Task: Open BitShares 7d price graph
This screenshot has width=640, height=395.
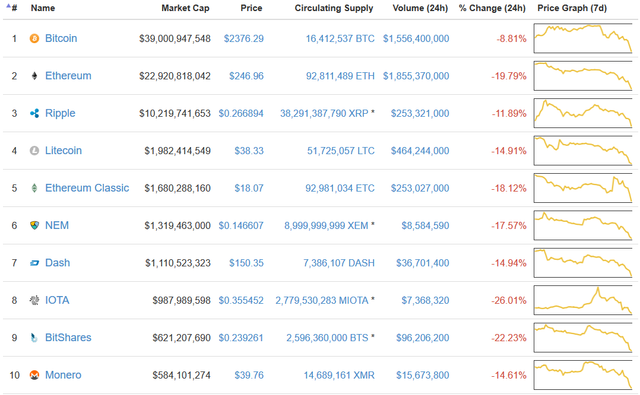Action: click(583, 338)
